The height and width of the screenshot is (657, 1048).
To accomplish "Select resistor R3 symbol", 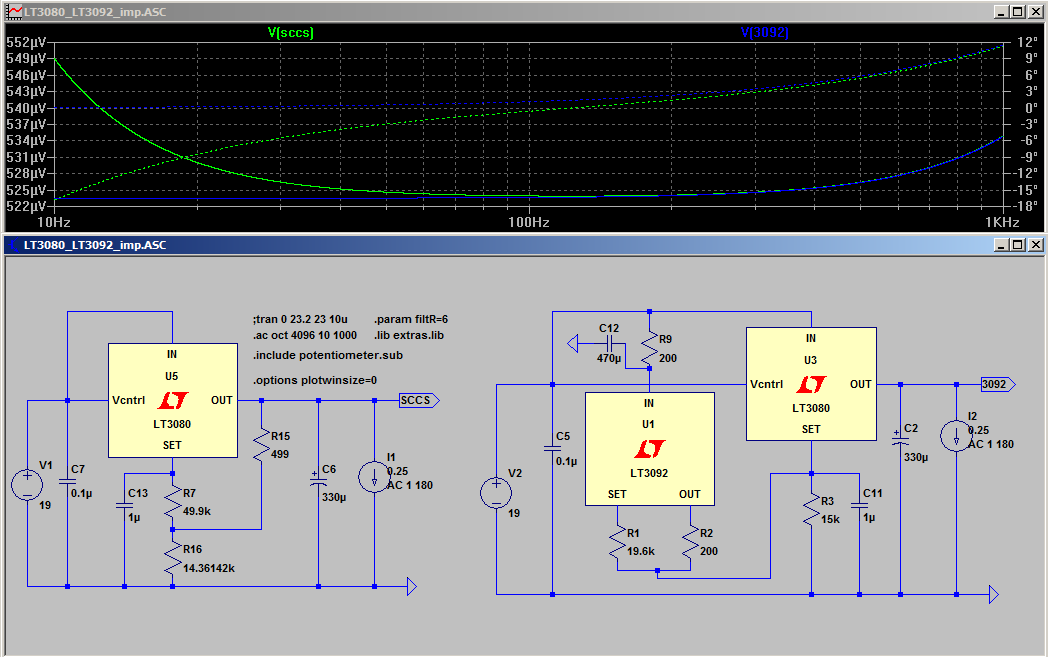I will (x=811, y=510).
